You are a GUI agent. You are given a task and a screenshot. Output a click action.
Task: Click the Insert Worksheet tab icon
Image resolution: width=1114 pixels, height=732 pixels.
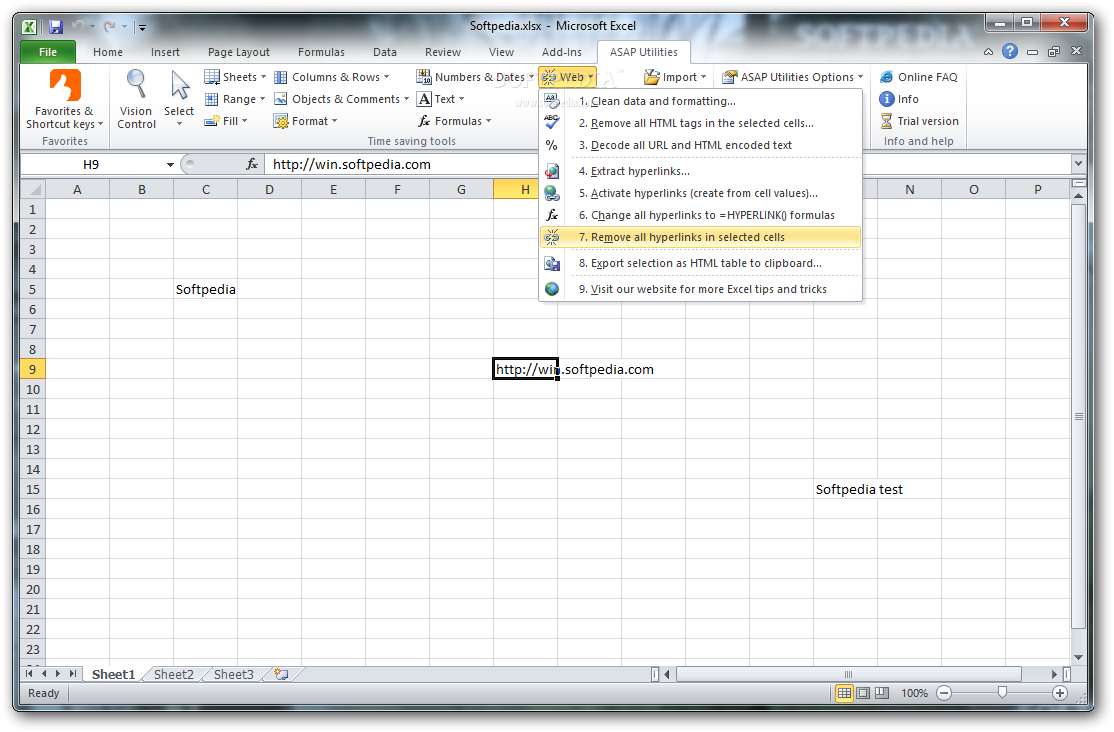(282, 674)
